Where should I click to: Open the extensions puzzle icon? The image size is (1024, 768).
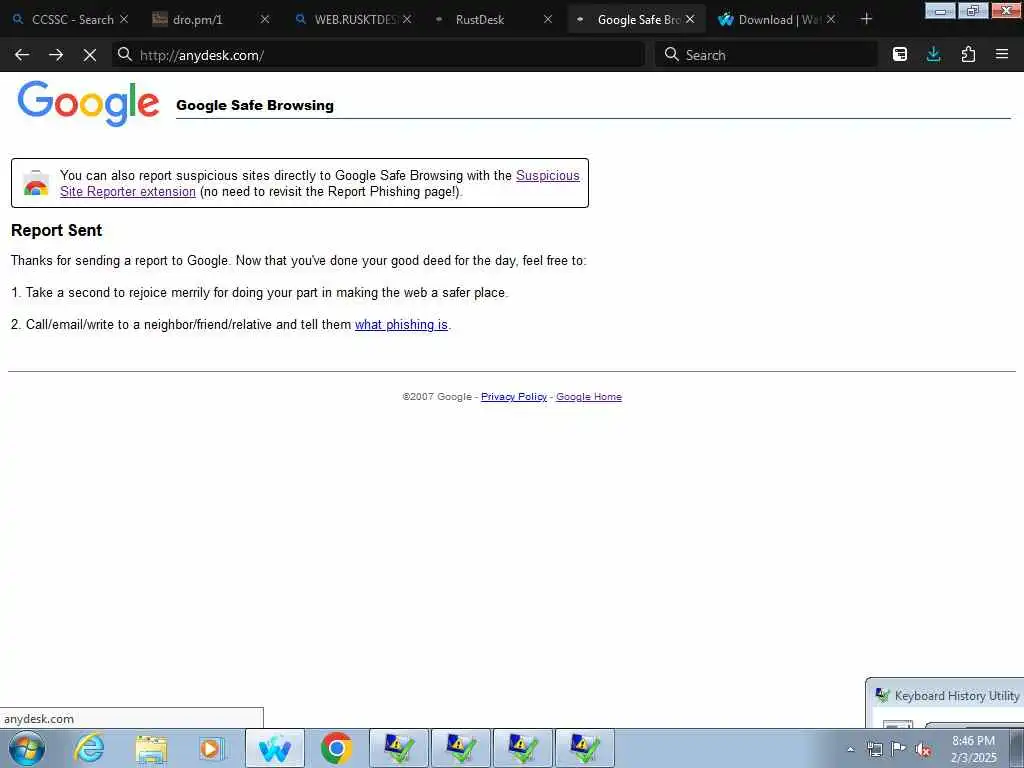[968, 55]
